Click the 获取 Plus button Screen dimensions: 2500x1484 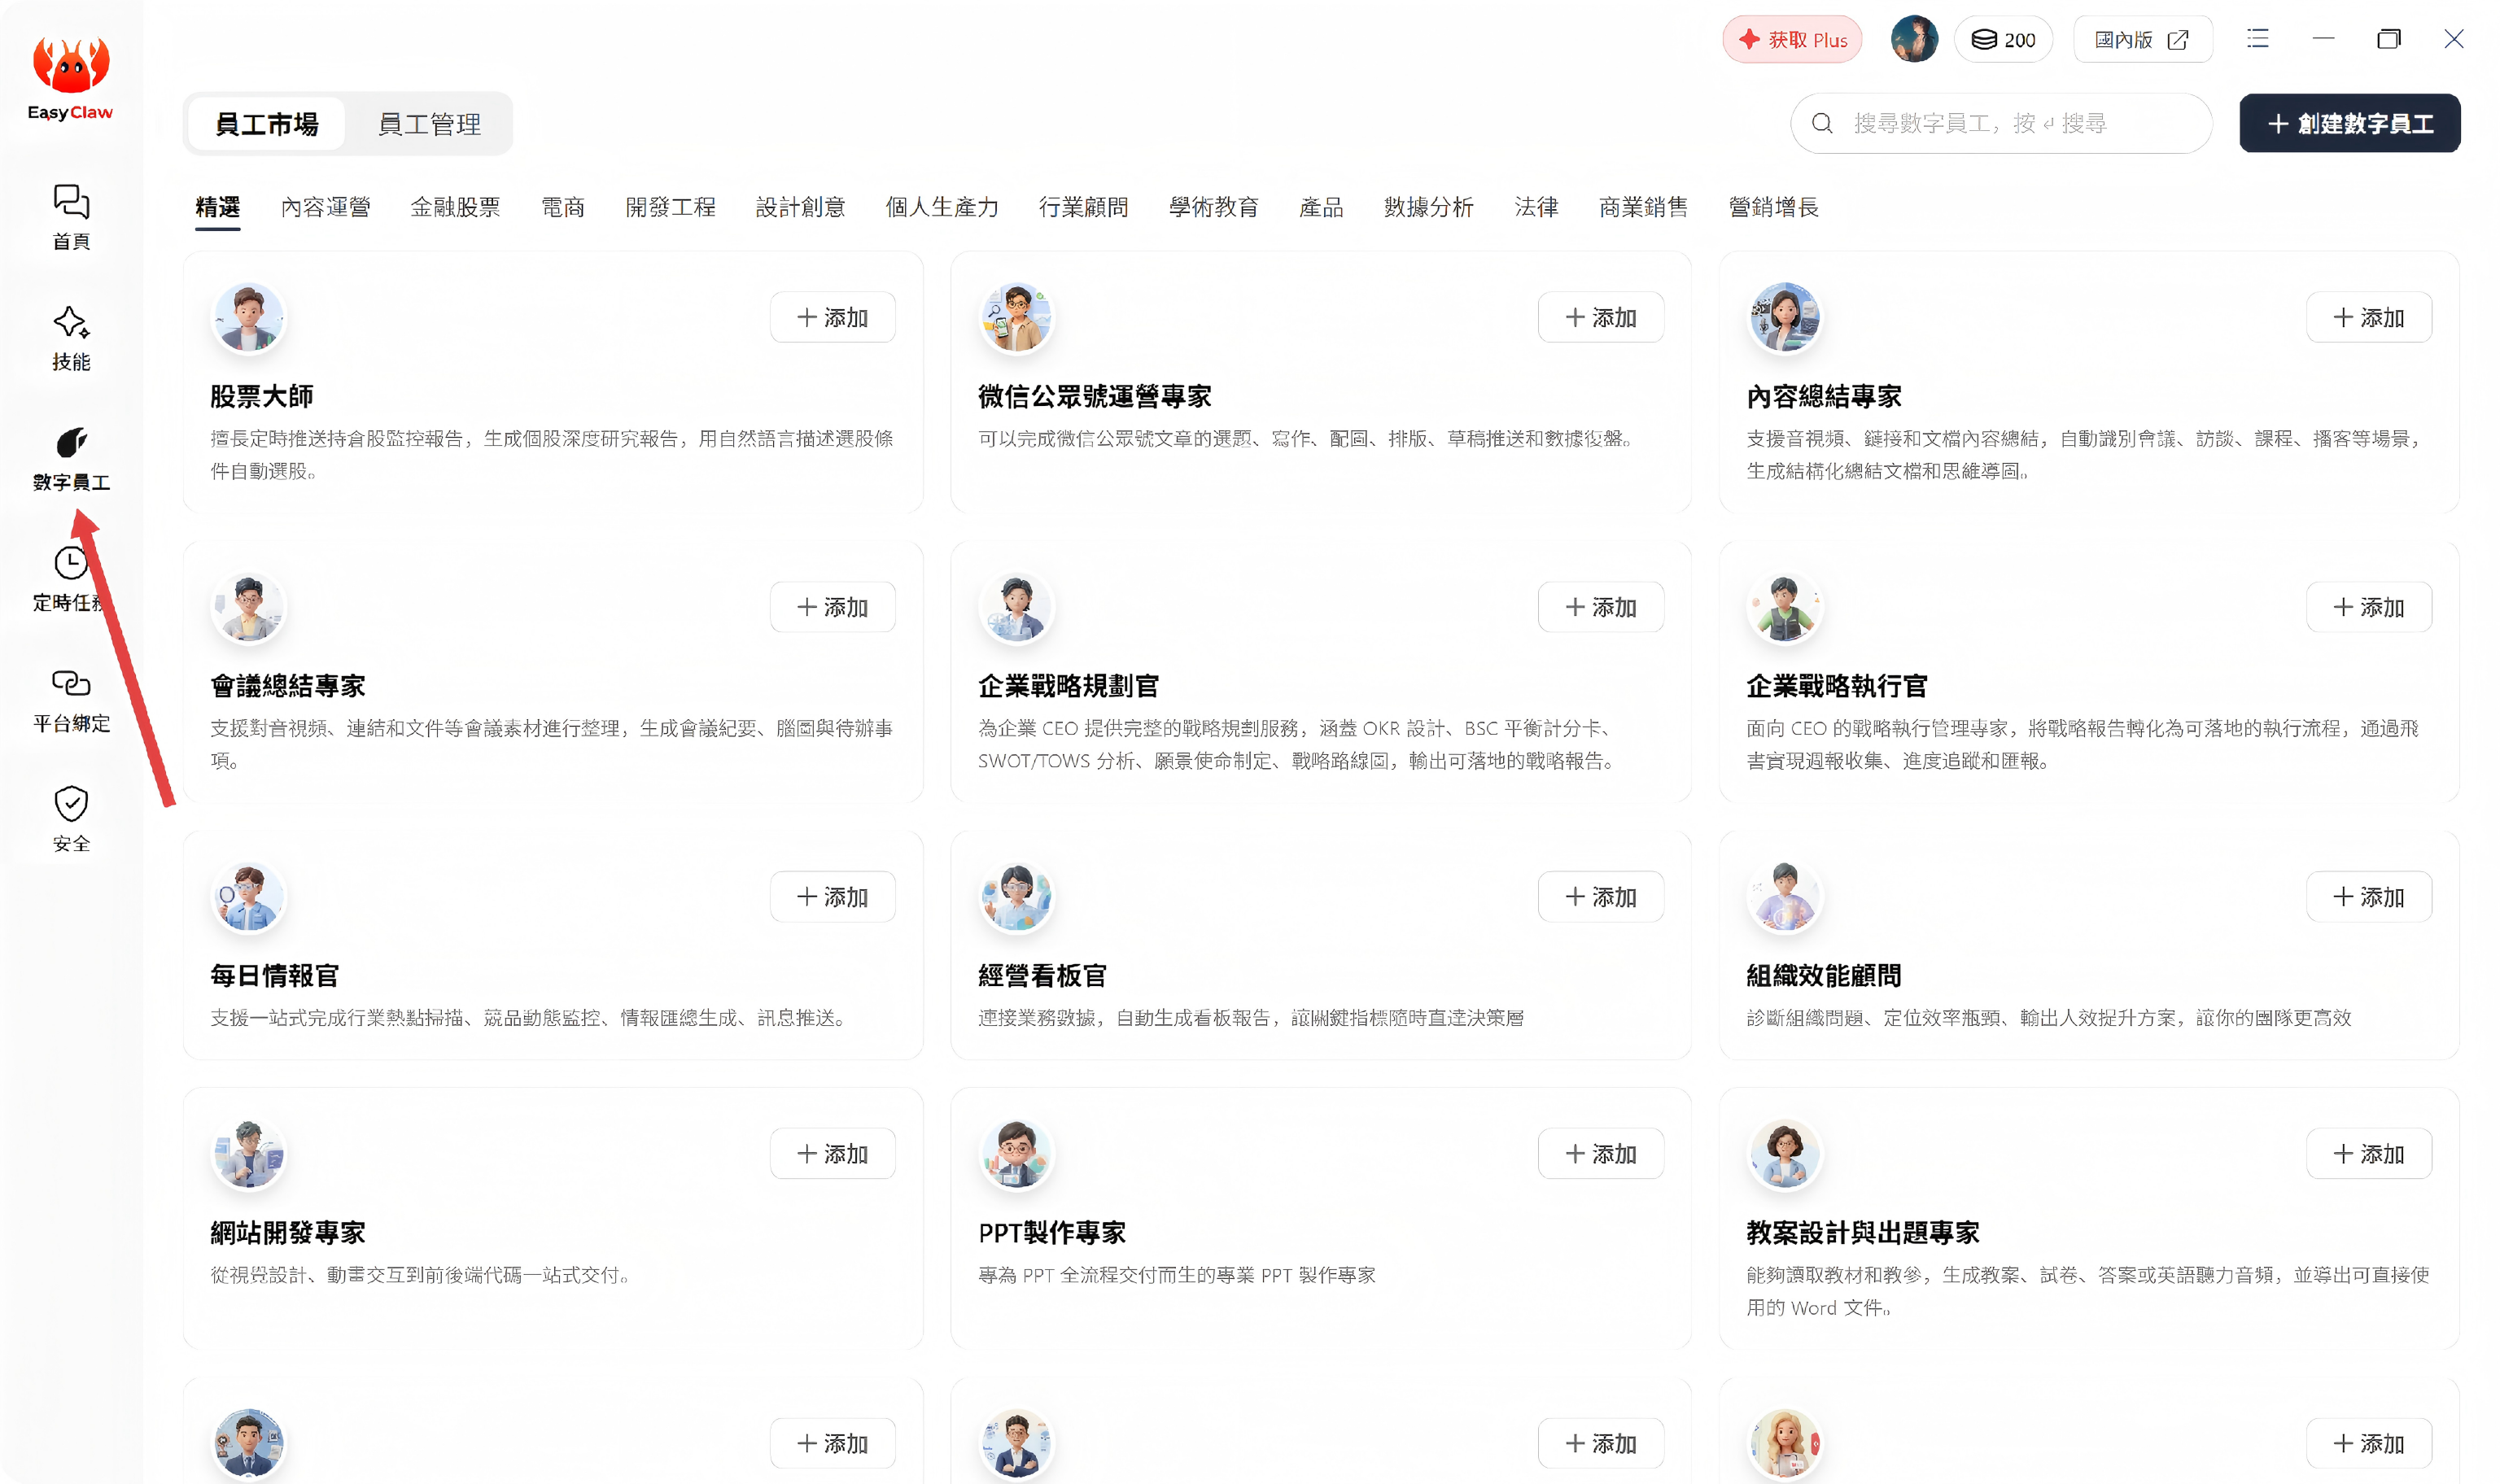coord(1791,40)
